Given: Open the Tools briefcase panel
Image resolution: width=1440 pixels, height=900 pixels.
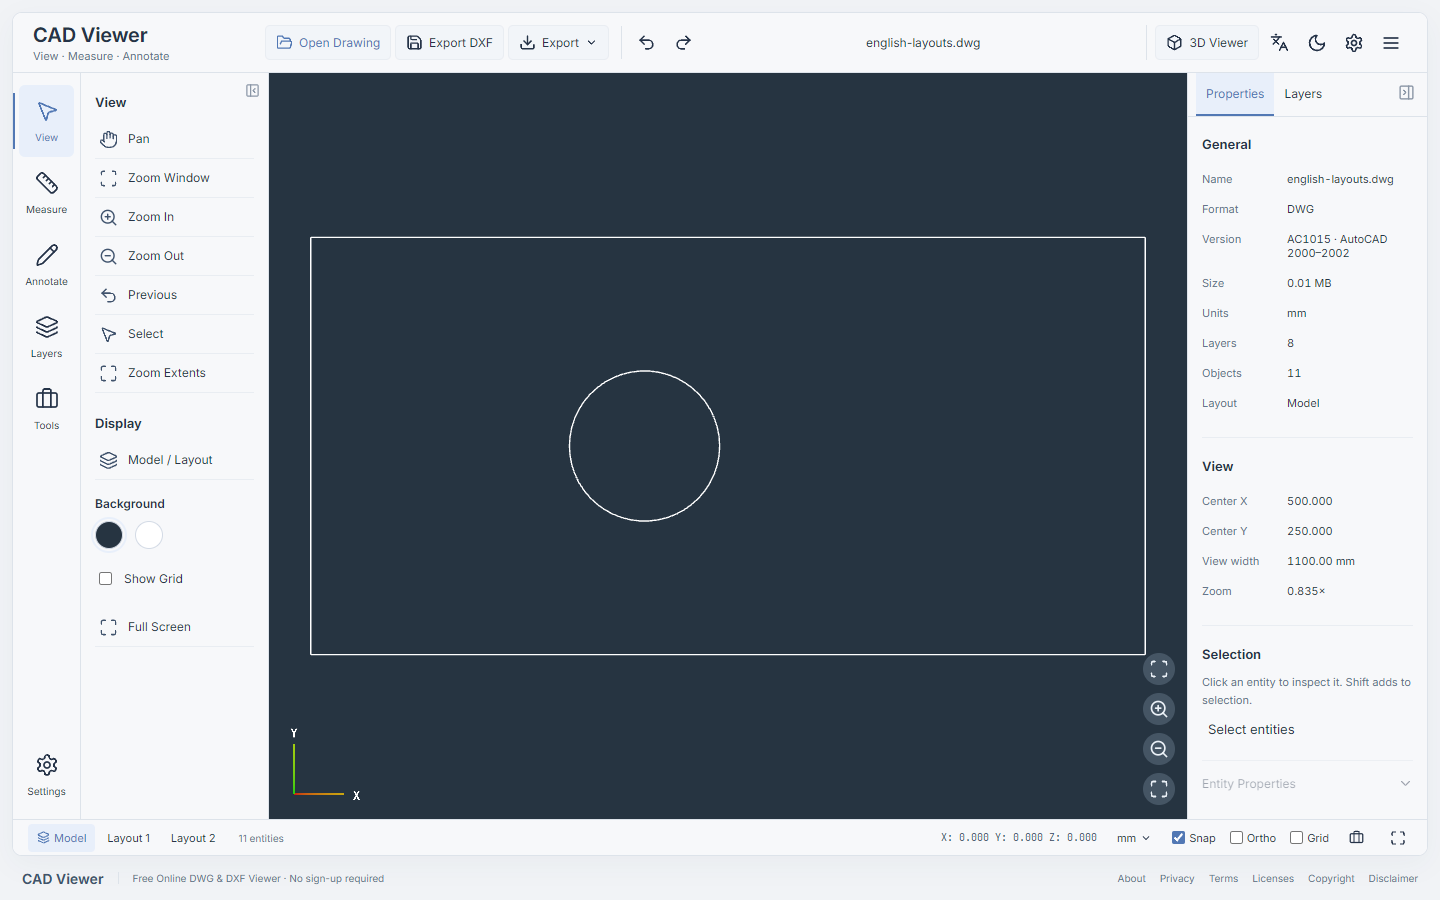Looking at the screenshot, I should [47, 409].
